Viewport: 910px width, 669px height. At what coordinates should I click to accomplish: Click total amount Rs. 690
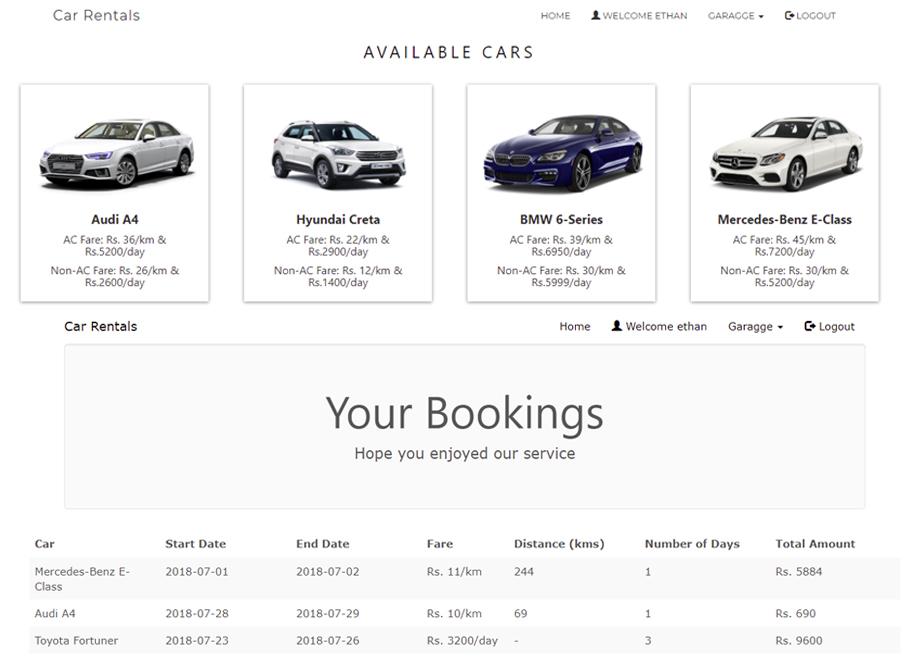[x=796, y=613]
